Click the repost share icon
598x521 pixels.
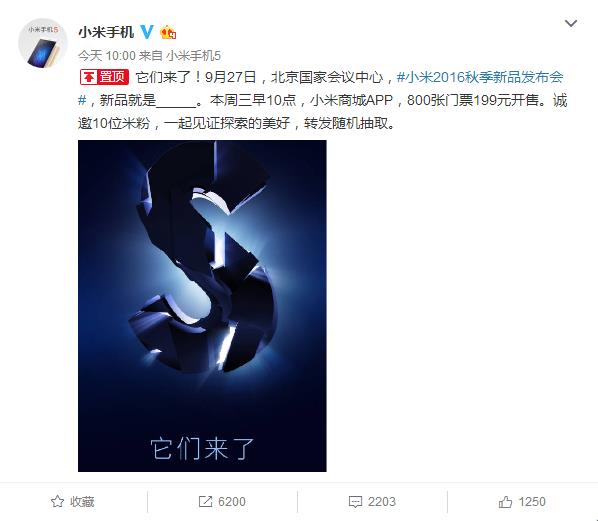click(205, 502)
